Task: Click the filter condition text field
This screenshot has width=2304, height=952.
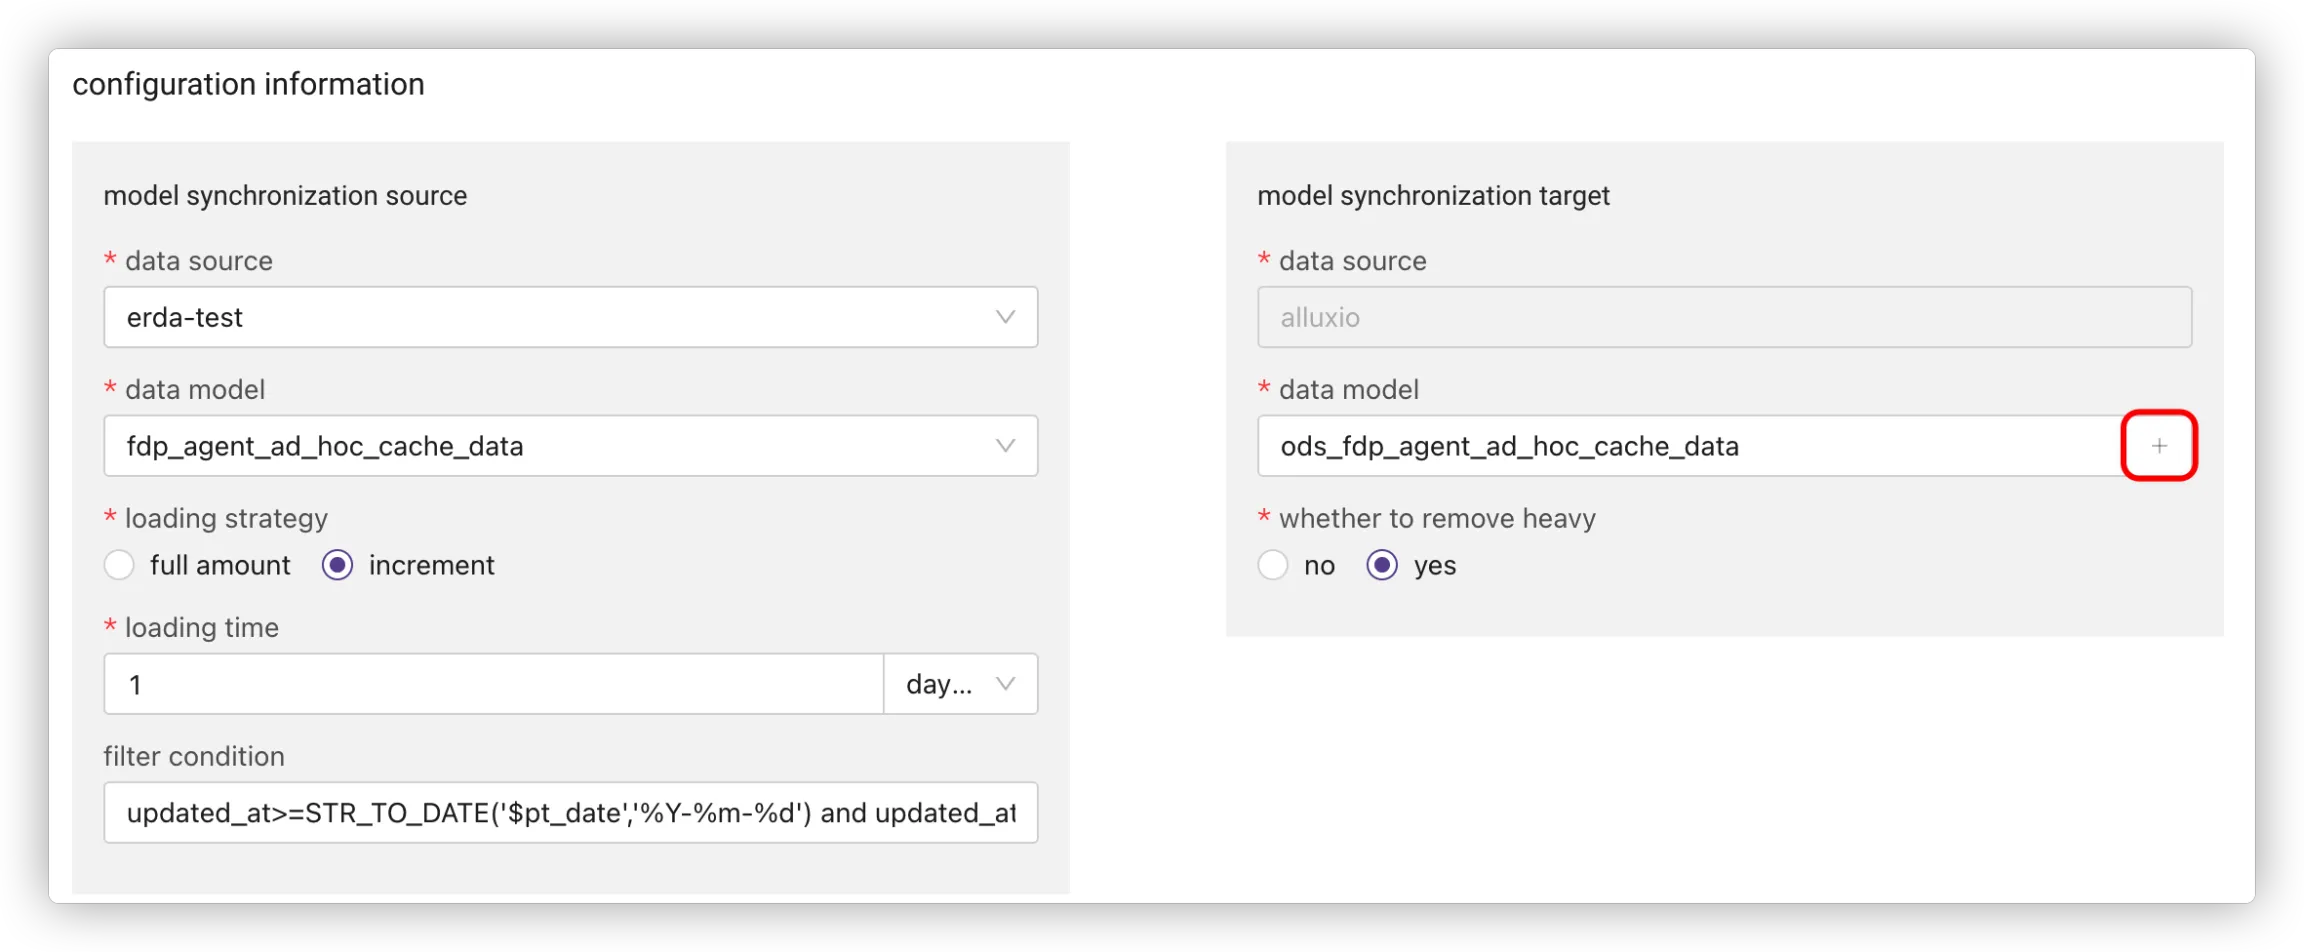Action: (x=570, y=813)
